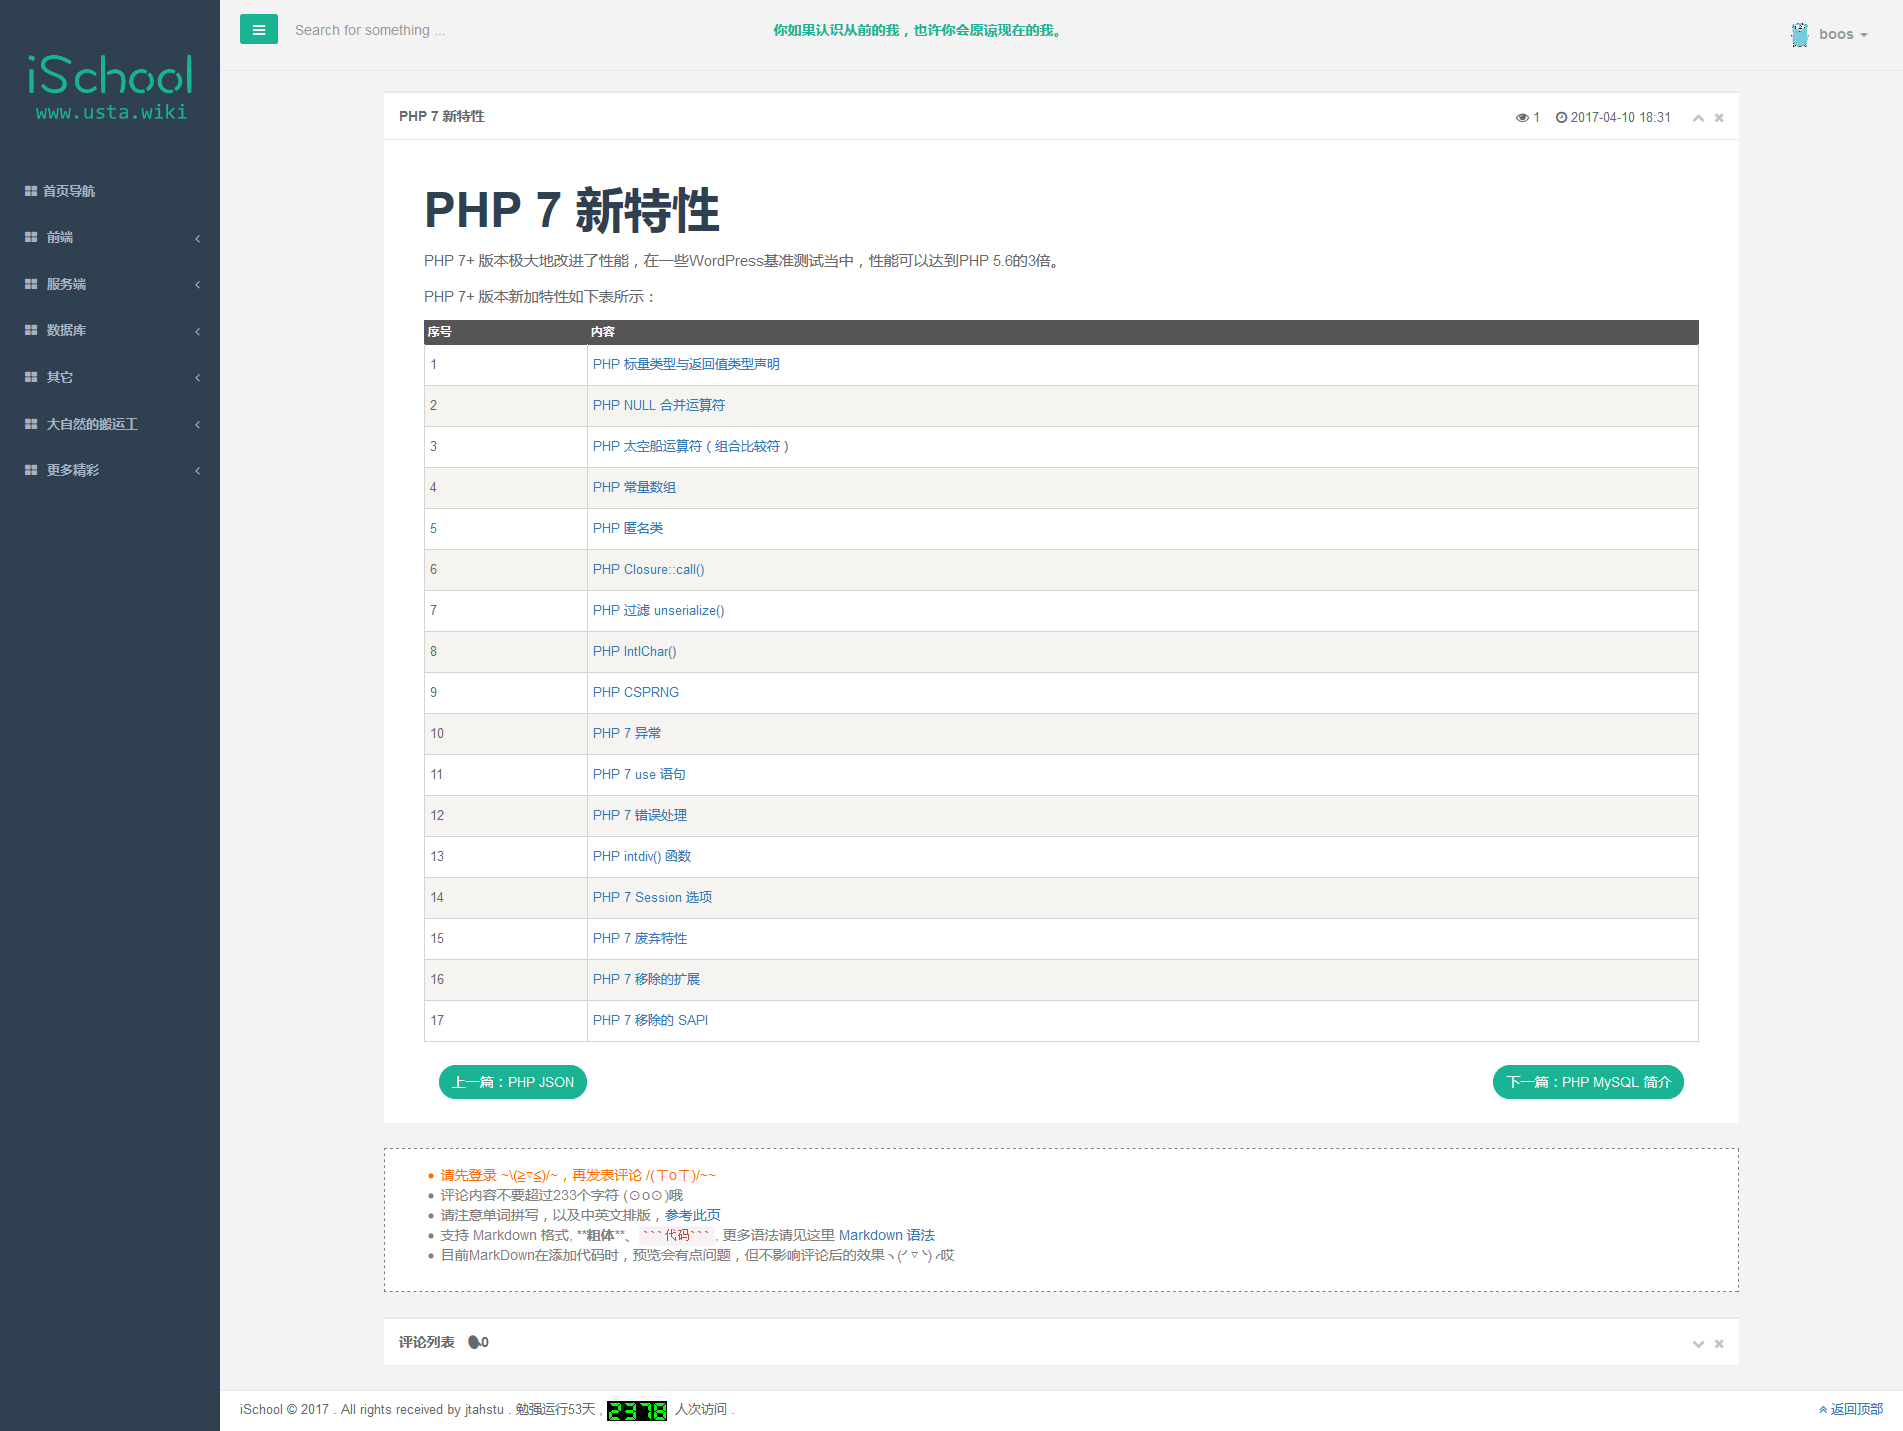Expand the 数据库 sidebar submenu arrow
Image resolution: width=1903 pixels, height=1431 pixels.
point(198,331)
